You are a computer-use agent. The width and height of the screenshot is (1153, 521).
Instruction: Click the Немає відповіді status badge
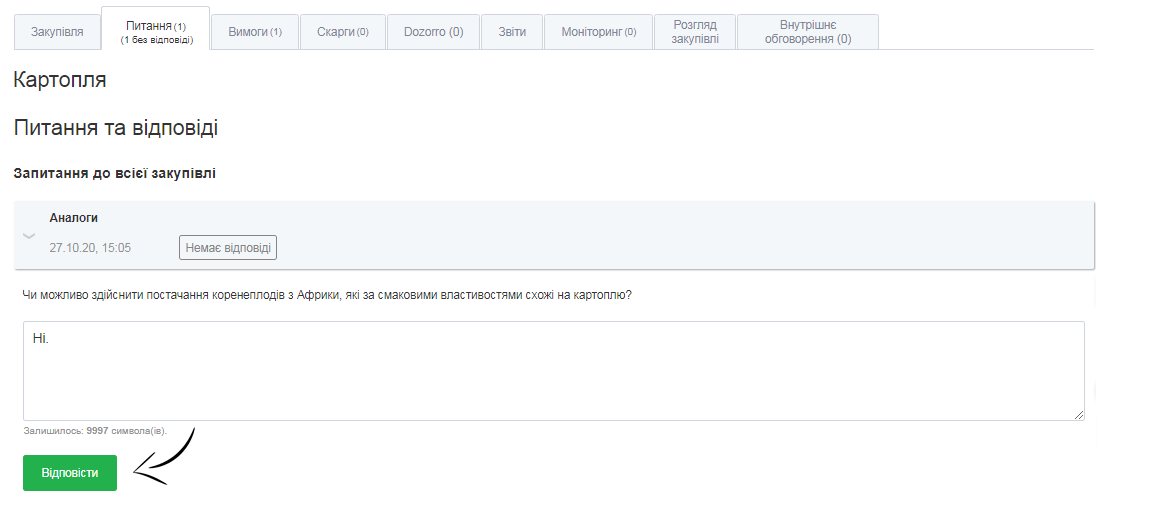pyautogui.click(x=228, y=247)
